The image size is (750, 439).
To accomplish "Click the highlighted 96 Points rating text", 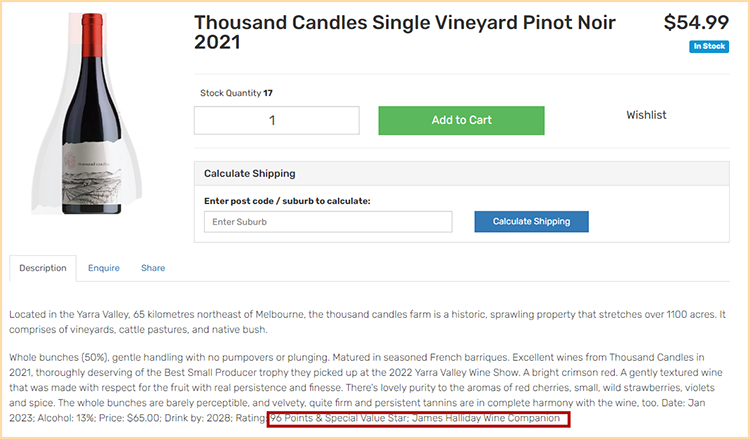I will tap(418, 418).
